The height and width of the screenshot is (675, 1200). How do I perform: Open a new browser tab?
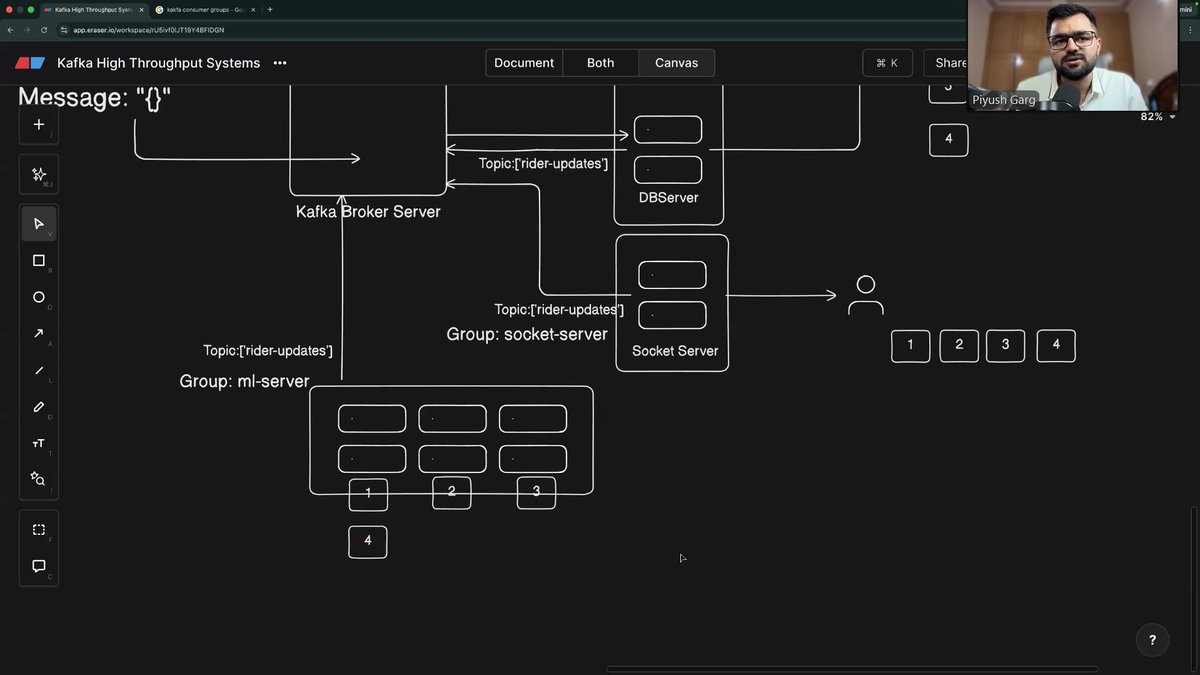pos(270,9)
